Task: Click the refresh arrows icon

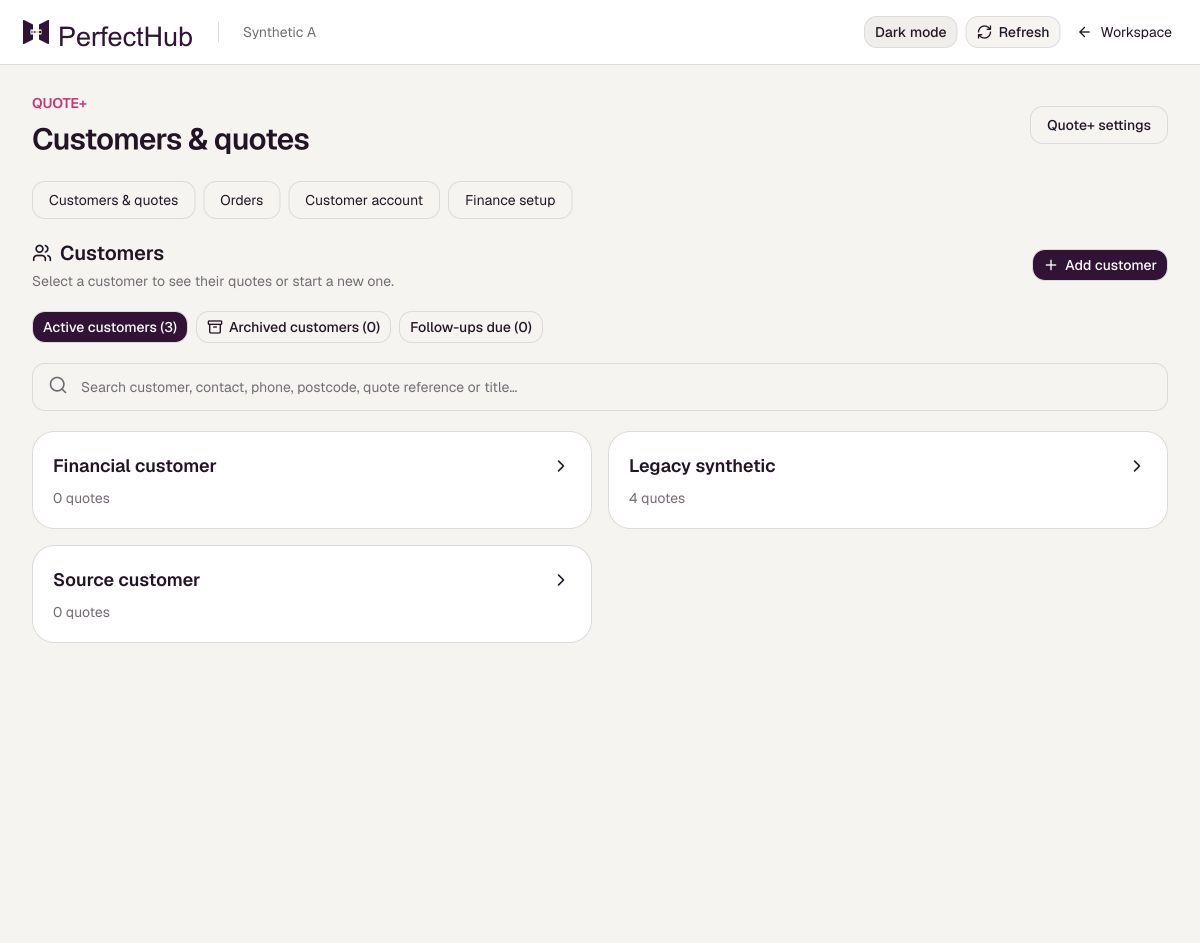Action: click(x=984, y=32)
